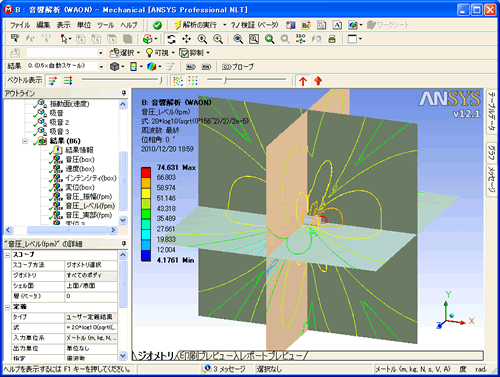The image size is (500, 377).
Task: Click the プローブ button
Action: click(x=238, y=67)
